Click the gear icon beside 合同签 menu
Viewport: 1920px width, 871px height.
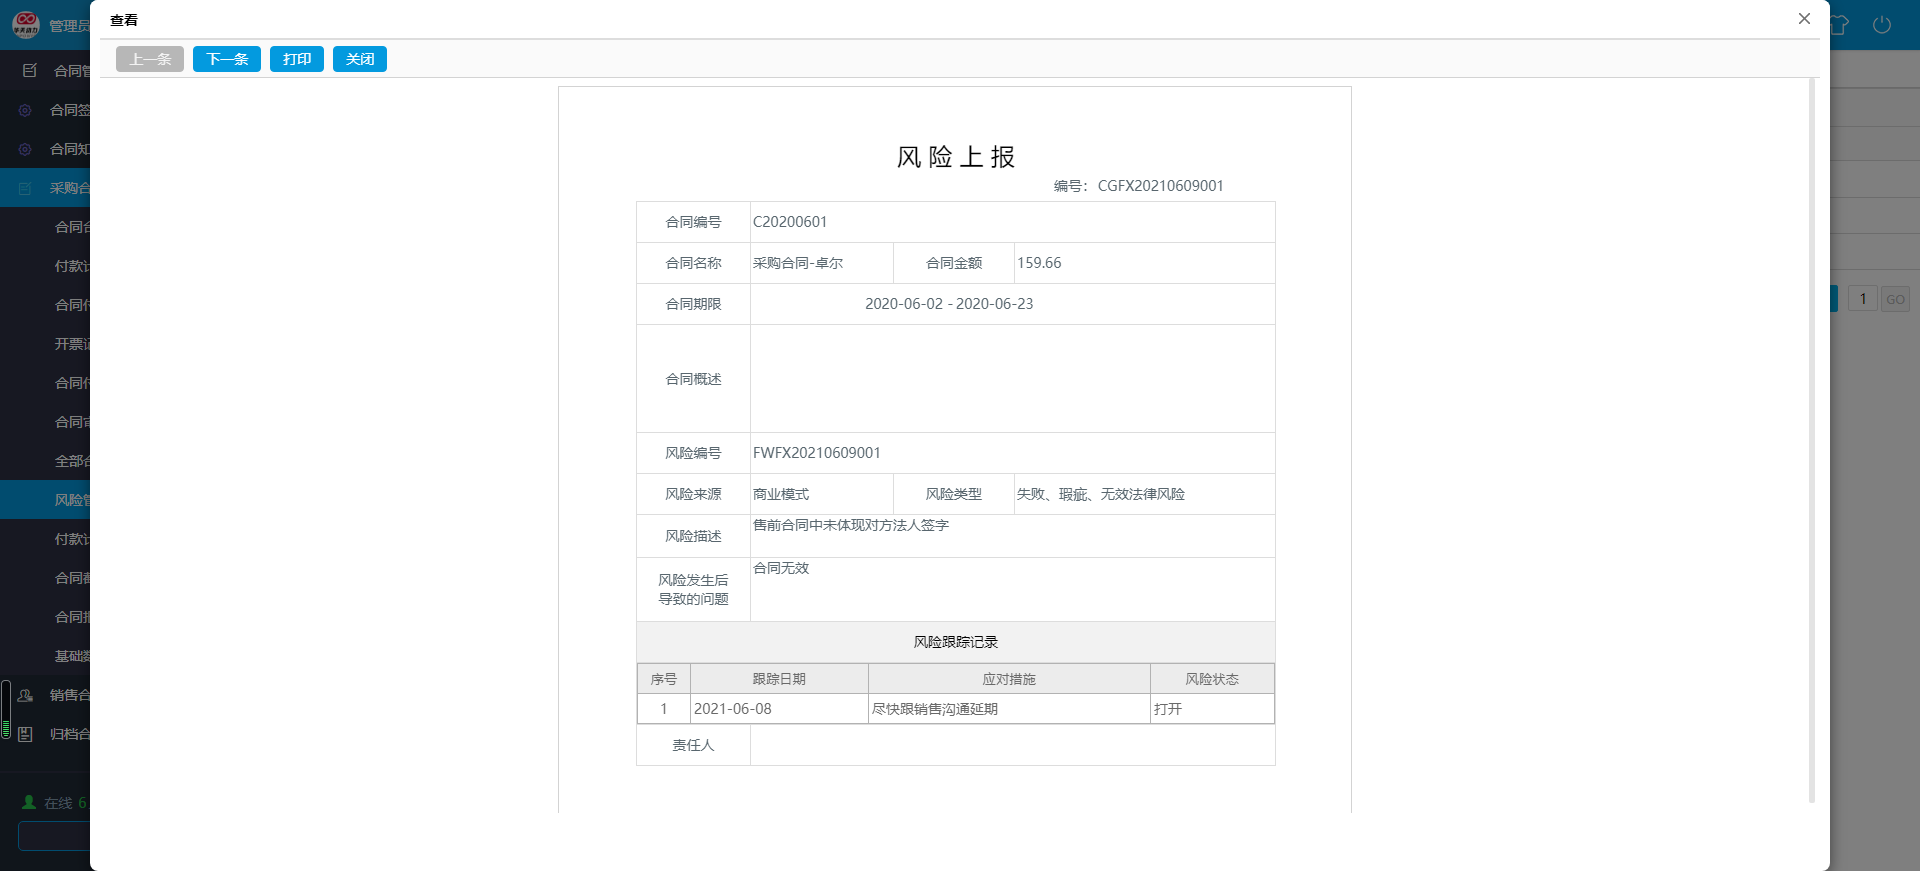(x=26, y=110)
